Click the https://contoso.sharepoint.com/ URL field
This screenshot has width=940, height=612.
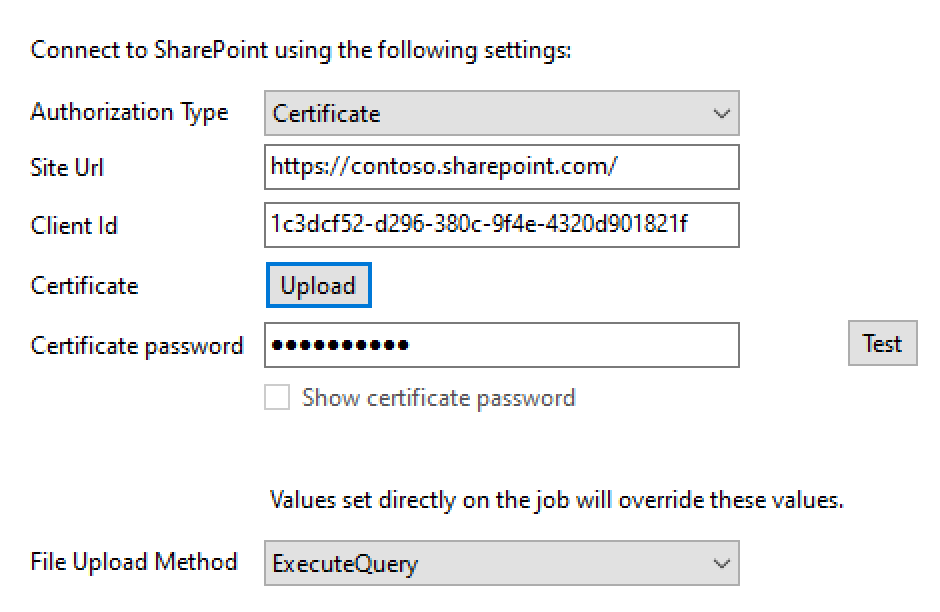point(500,167)
